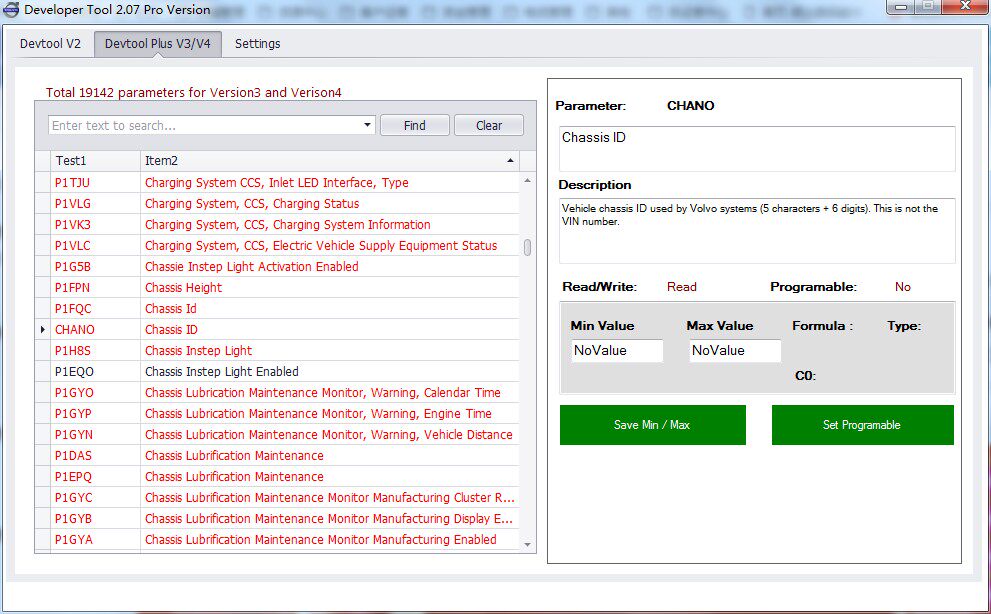Click 'Total 19142 parameters' heading text
This screenshot has width=991, height=614.
click(x=193, y=92)
